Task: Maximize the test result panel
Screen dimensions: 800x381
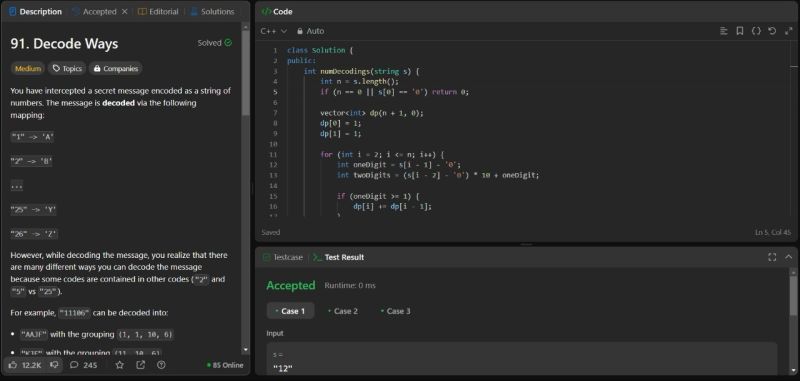Action: point(772,258)
